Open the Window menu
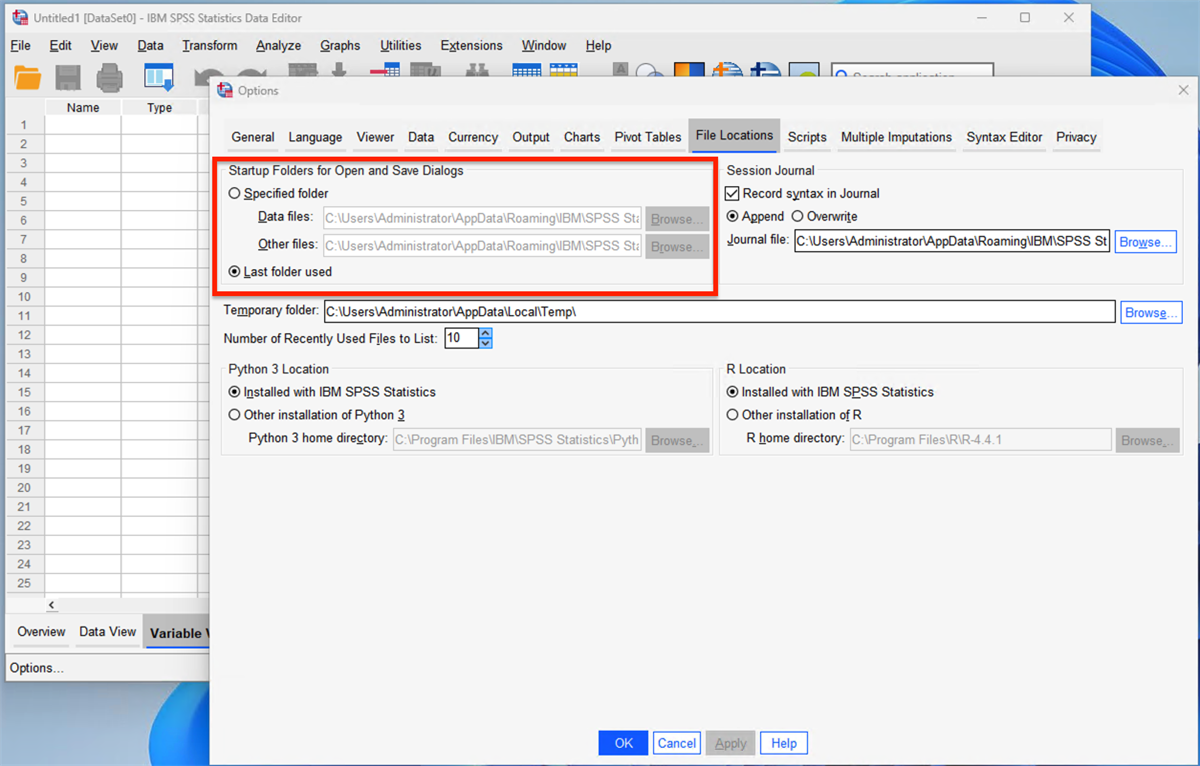Screen dimensions: 1200x766 coord(544,45)
